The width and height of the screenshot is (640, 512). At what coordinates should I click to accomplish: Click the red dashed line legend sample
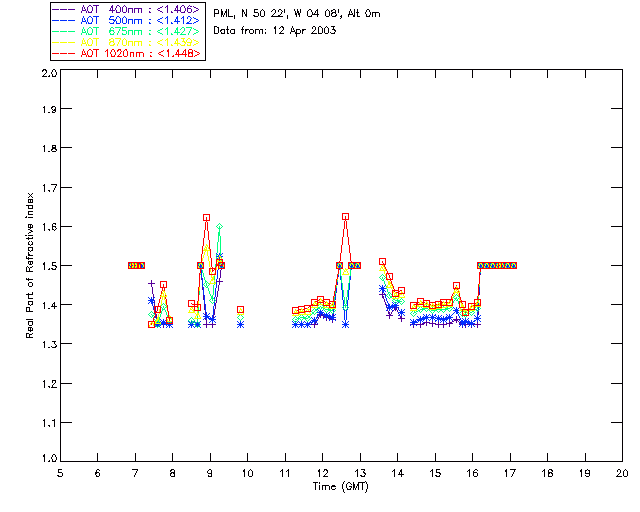click(x=64, y=53)
